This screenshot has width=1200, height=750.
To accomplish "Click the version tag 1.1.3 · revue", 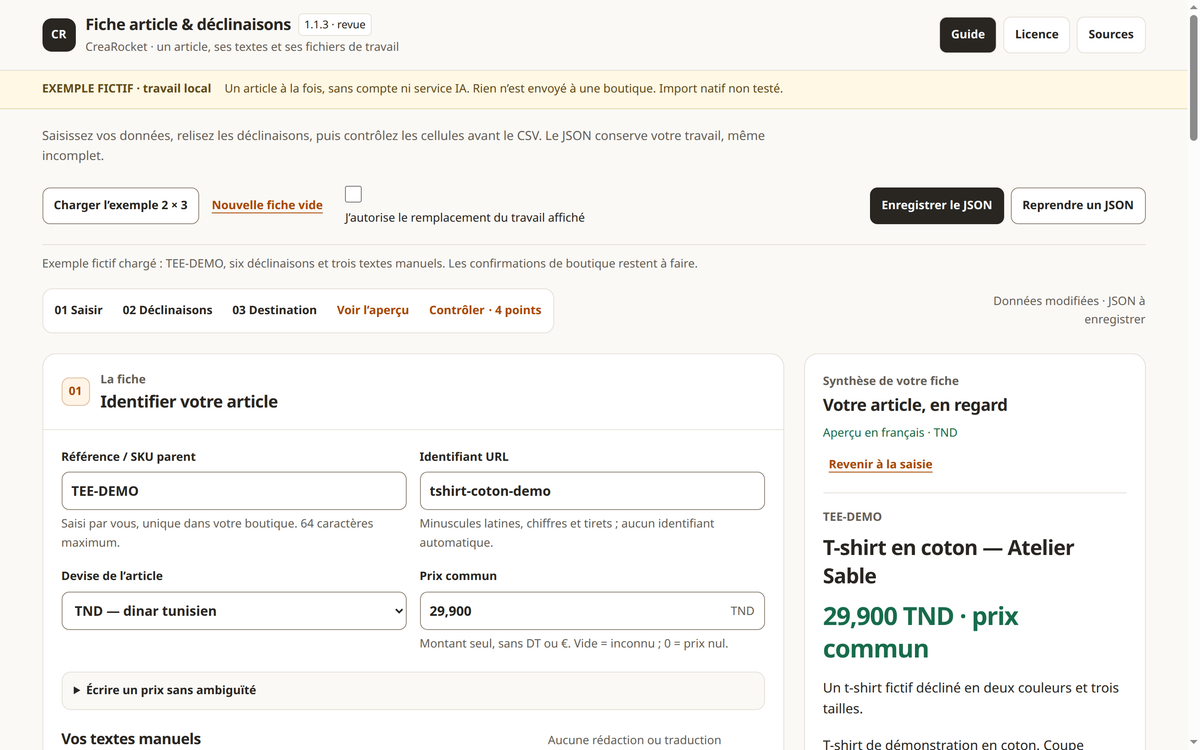I will [x=335, y=25].
